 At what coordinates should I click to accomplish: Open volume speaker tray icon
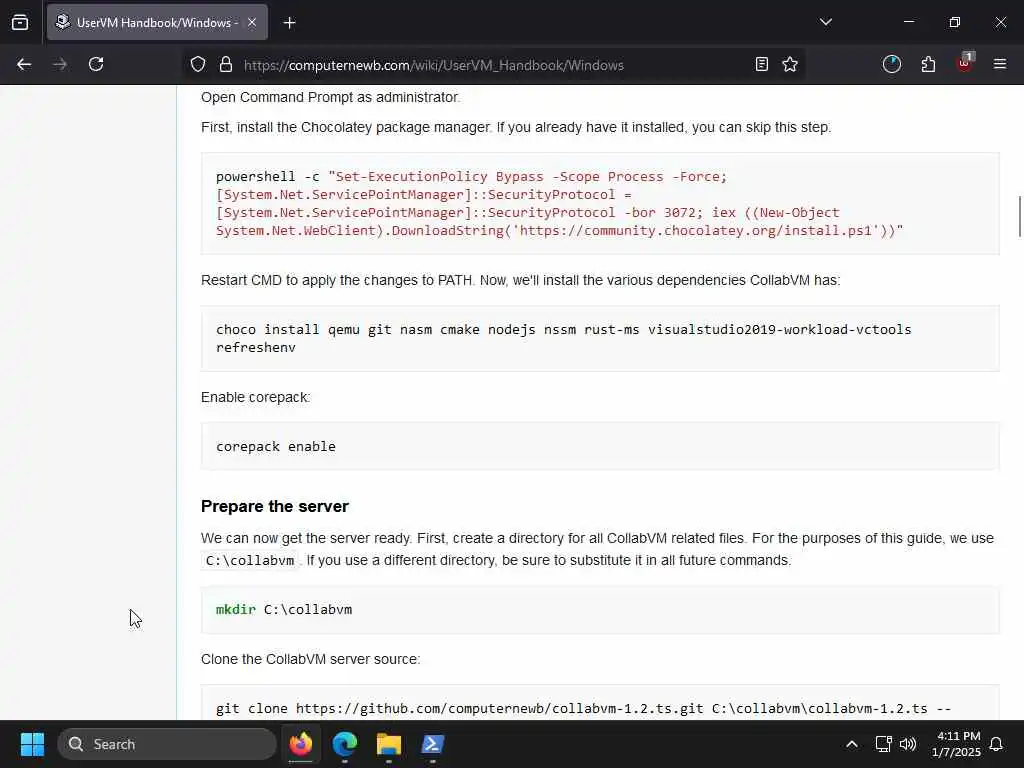click(x=908, y=744)
